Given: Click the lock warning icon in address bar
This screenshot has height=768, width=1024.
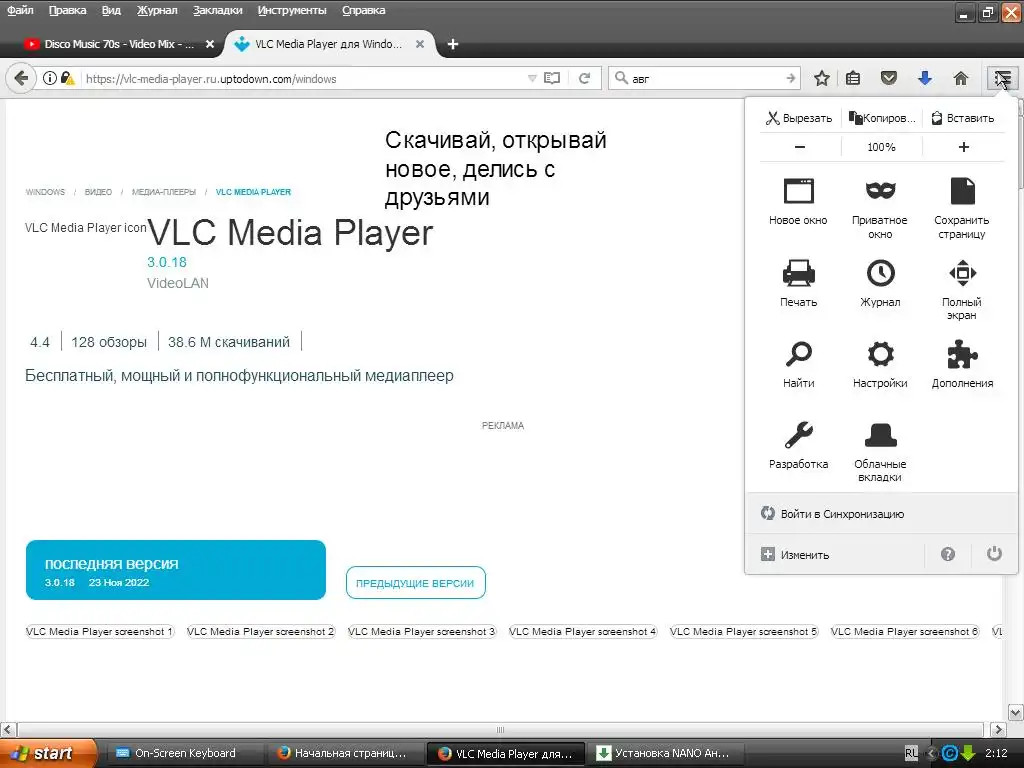Looking at the screenshot, I should click(x=67, y=78).
